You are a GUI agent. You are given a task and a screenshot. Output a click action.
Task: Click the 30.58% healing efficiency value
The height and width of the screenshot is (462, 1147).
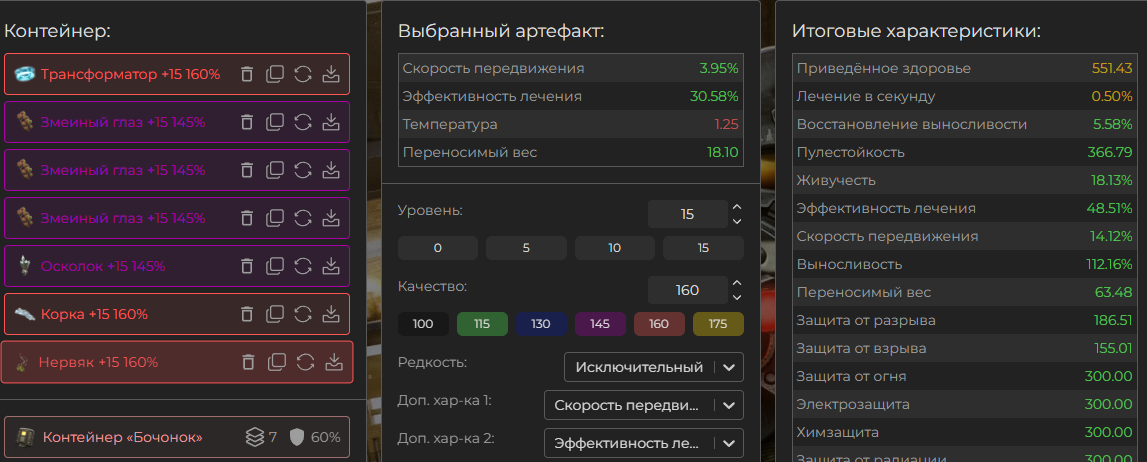tap(714, 96)
